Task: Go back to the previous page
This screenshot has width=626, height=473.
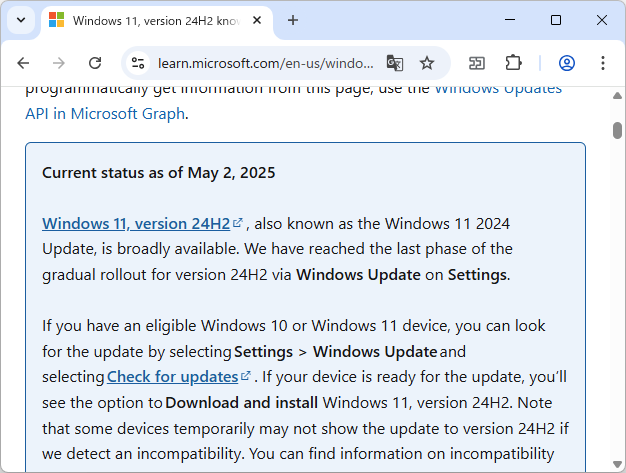Action: (23, 63)
